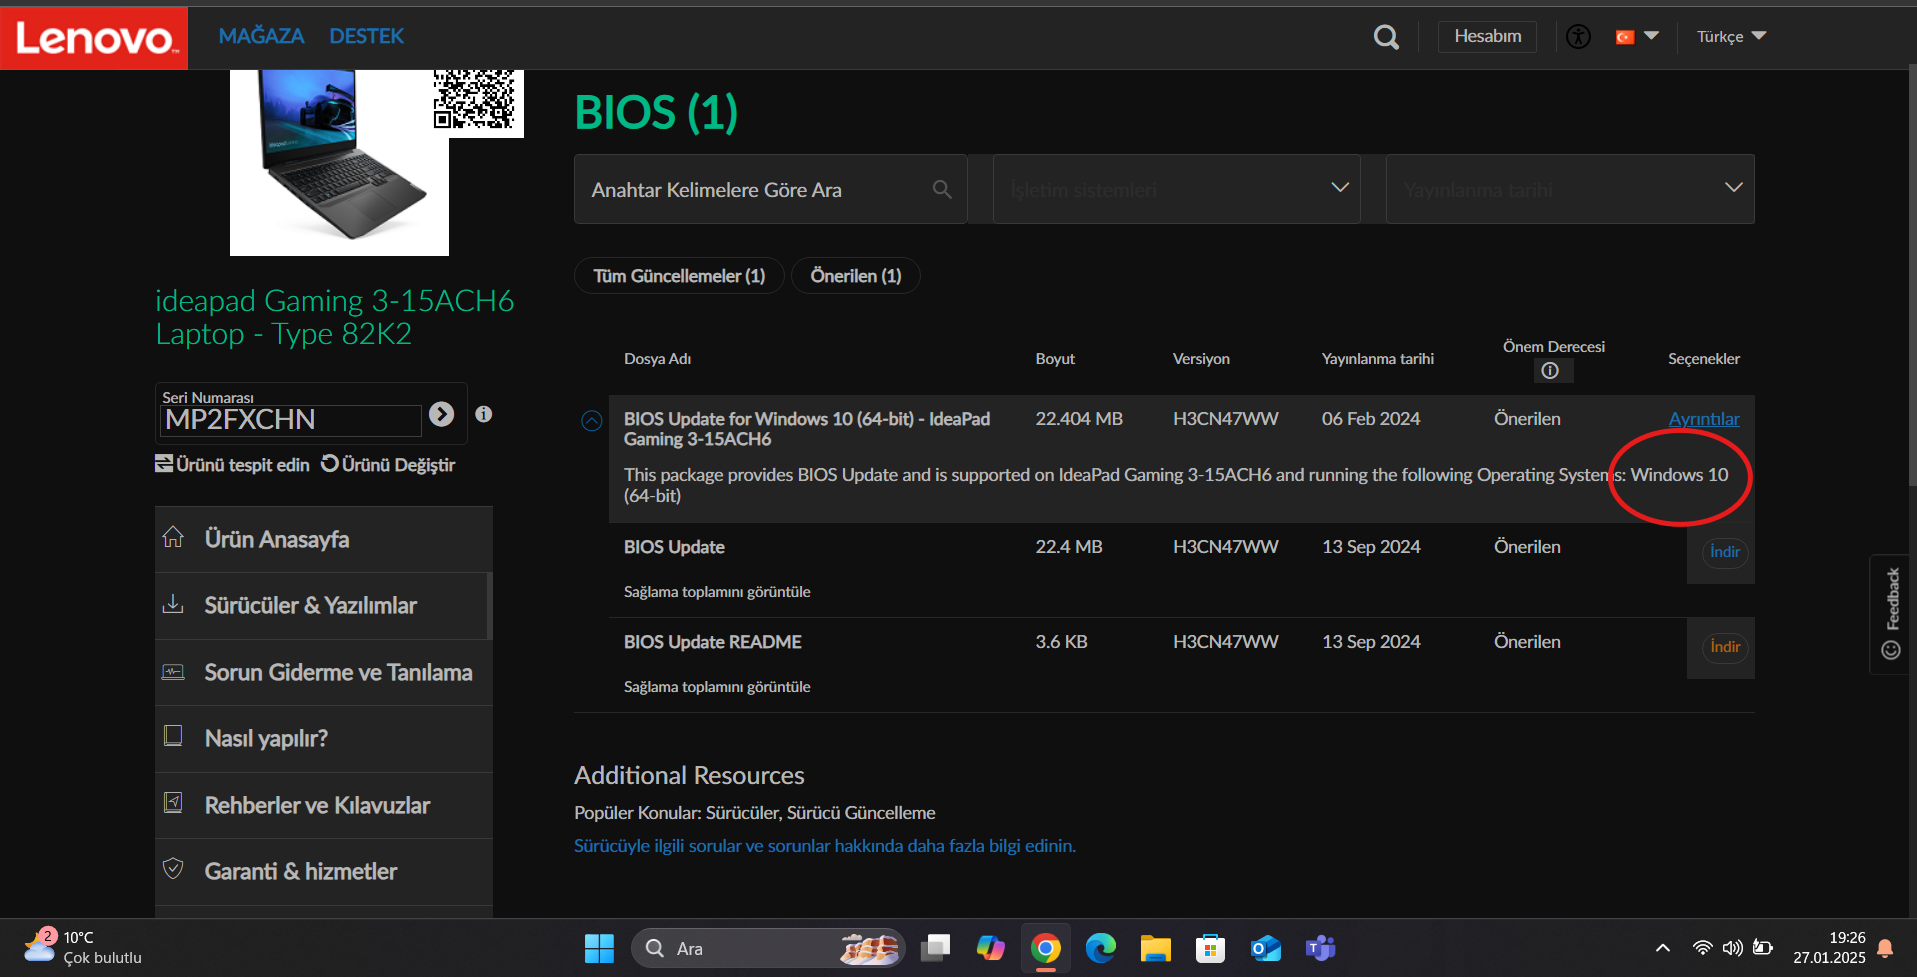The width and height of the screenshot is (1917, 977).
Task: Click Ürünü Değiştir link
Action: coord(388,465)
